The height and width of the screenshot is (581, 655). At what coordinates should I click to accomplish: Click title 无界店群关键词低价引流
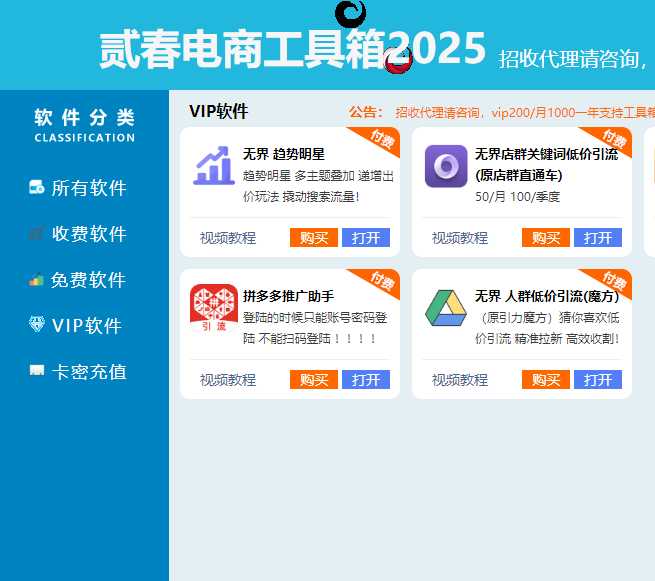pos(547,165)
